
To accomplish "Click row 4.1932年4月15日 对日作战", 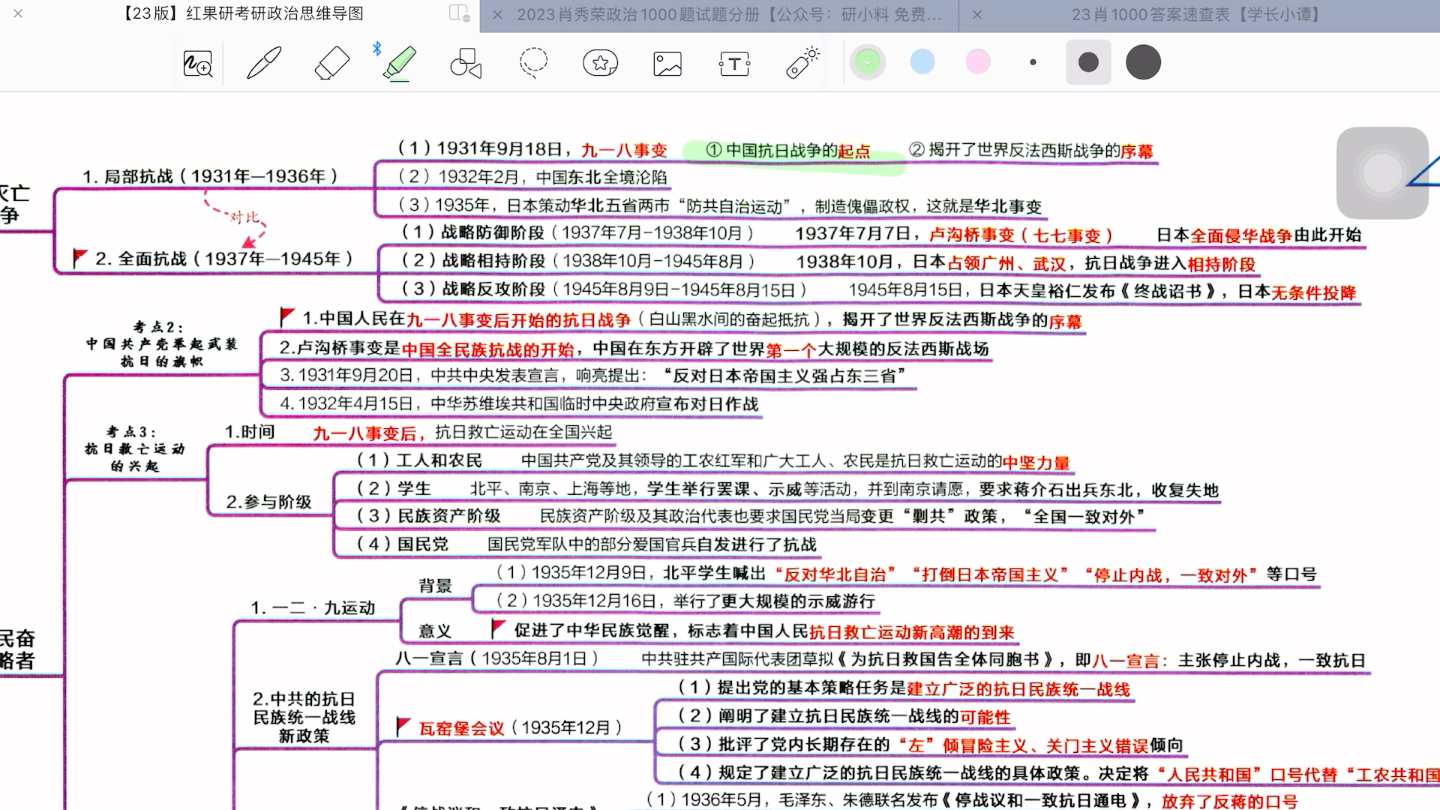I will pos(519,404).
